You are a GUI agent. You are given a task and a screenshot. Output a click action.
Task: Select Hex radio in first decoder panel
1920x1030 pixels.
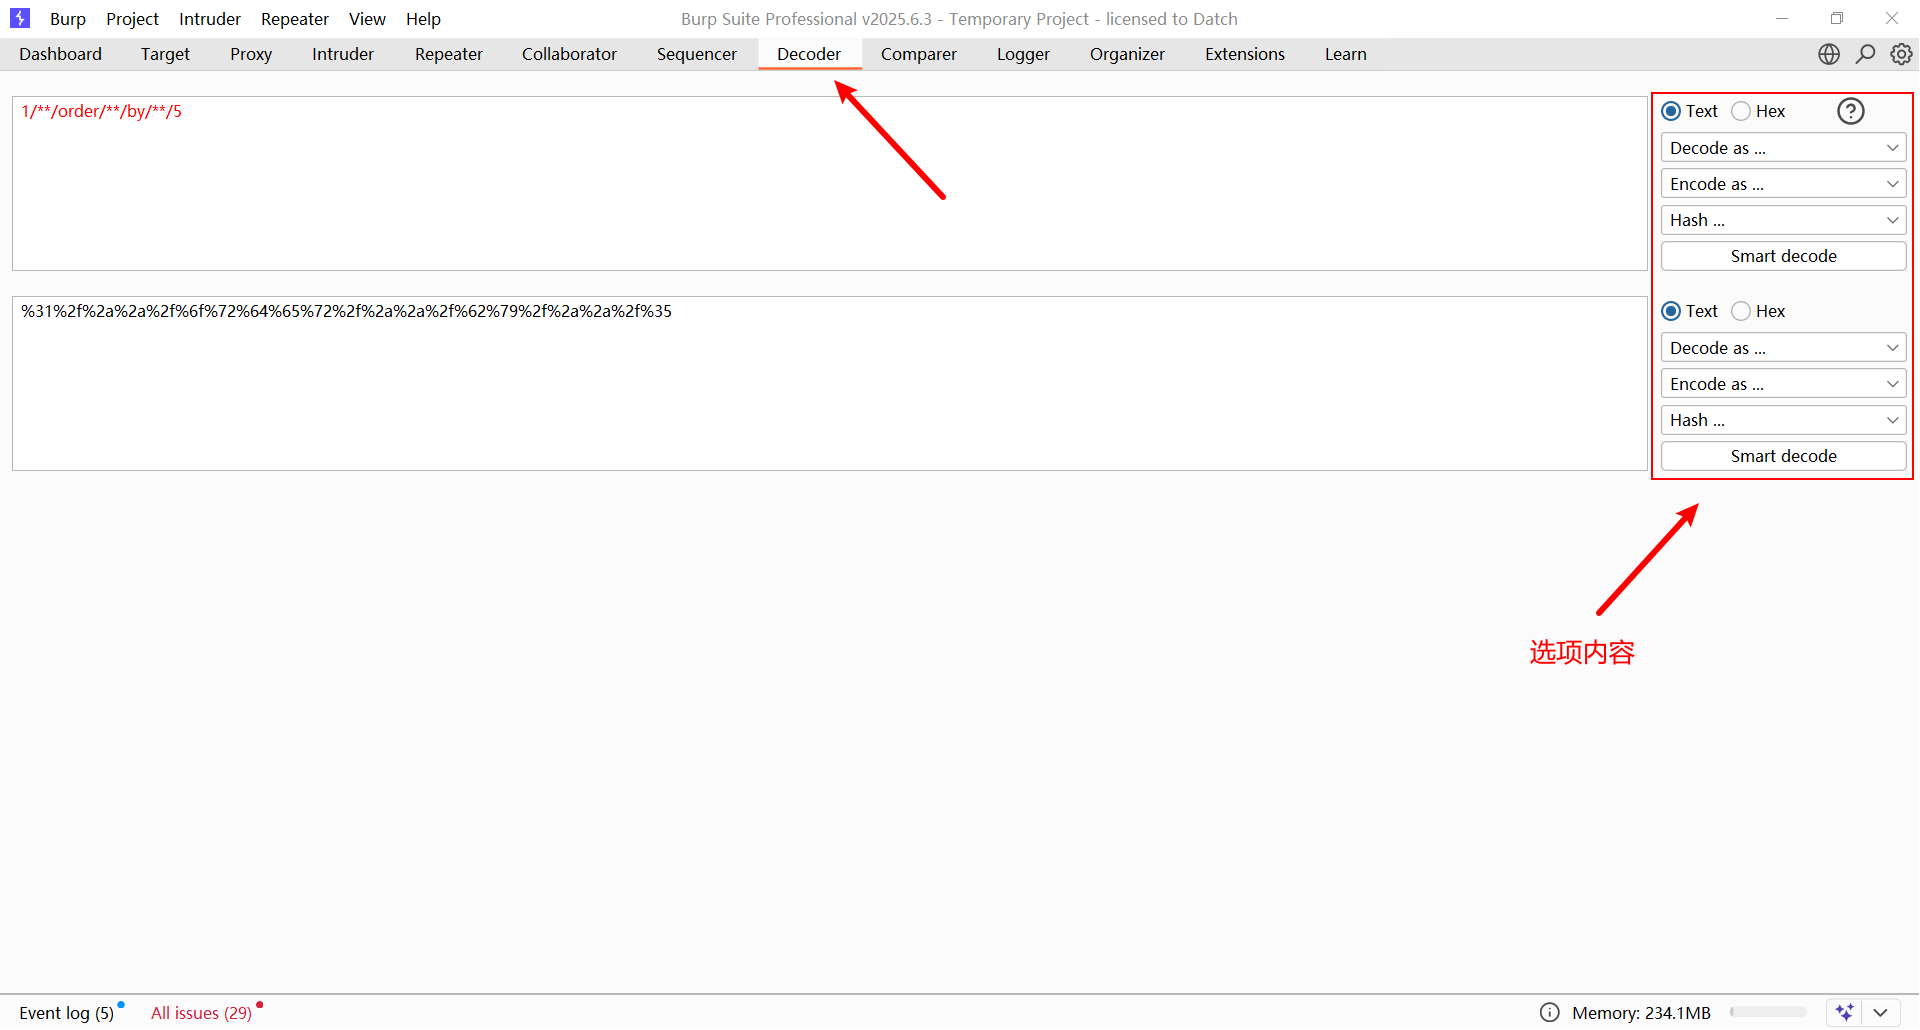[x=1741, y=111]
